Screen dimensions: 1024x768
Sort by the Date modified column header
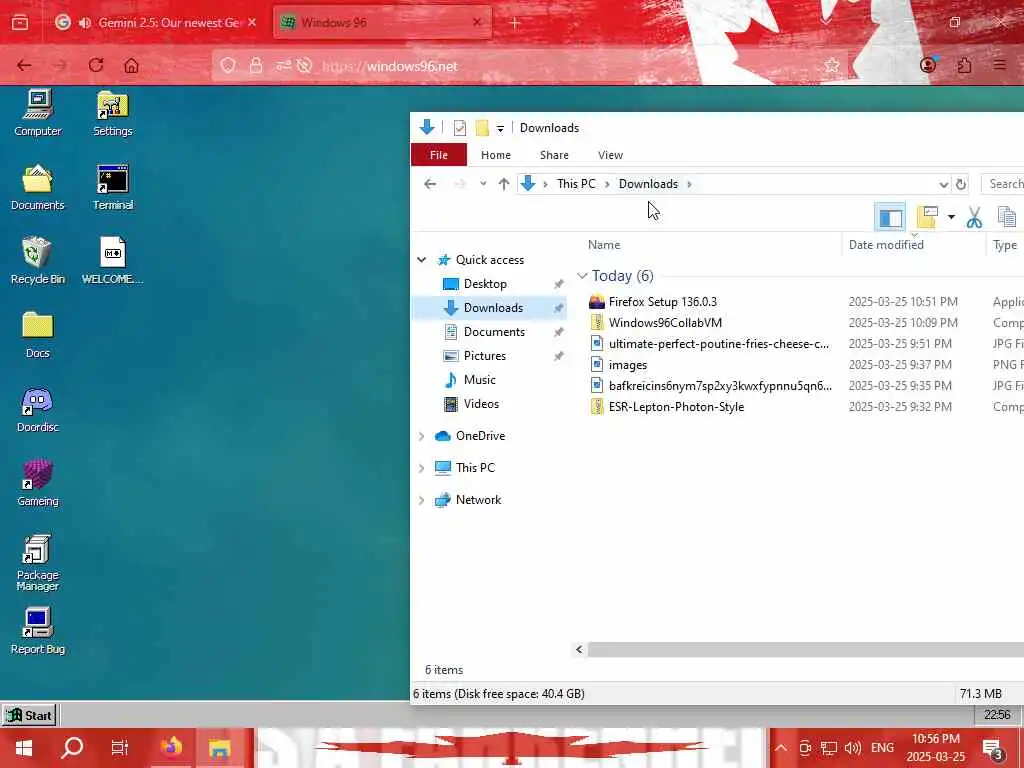click(x=914, y=245)
